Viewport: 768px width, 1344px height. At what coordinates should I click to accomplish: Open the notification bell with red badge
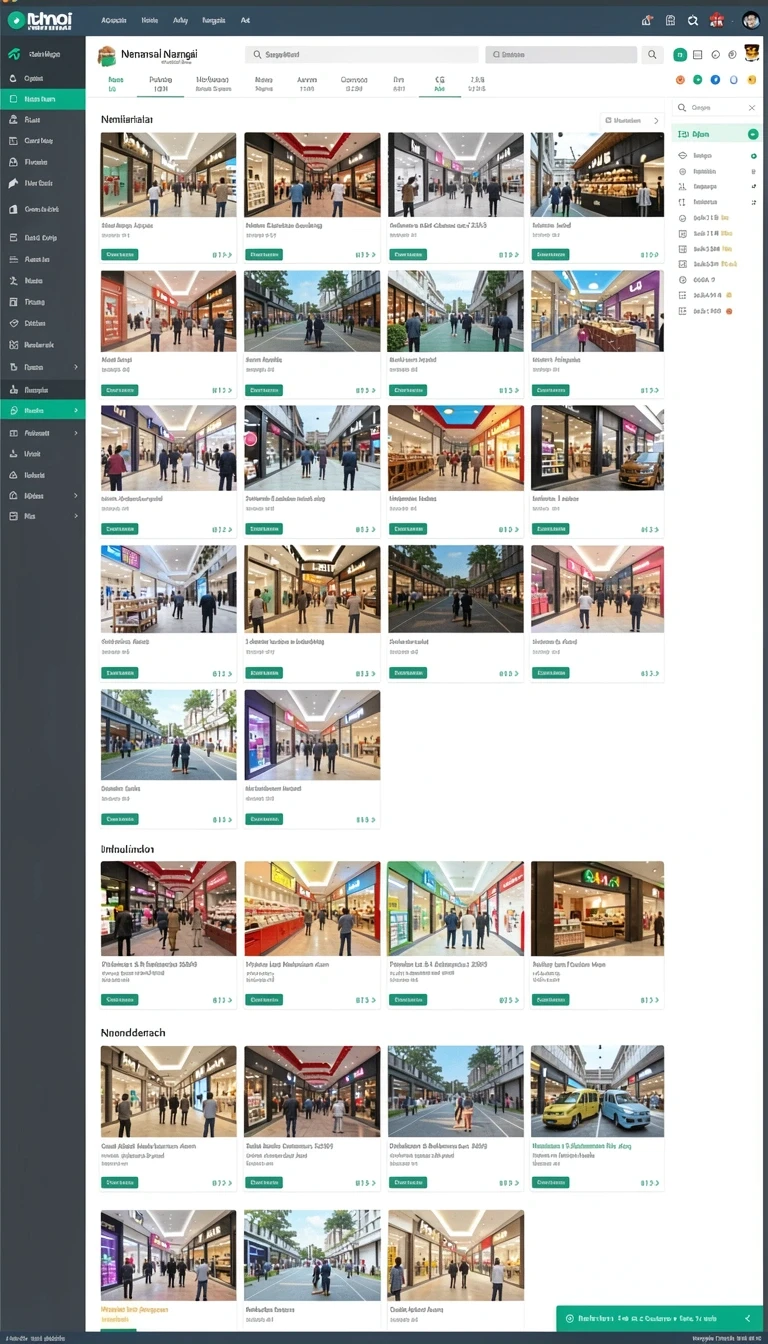647,20
